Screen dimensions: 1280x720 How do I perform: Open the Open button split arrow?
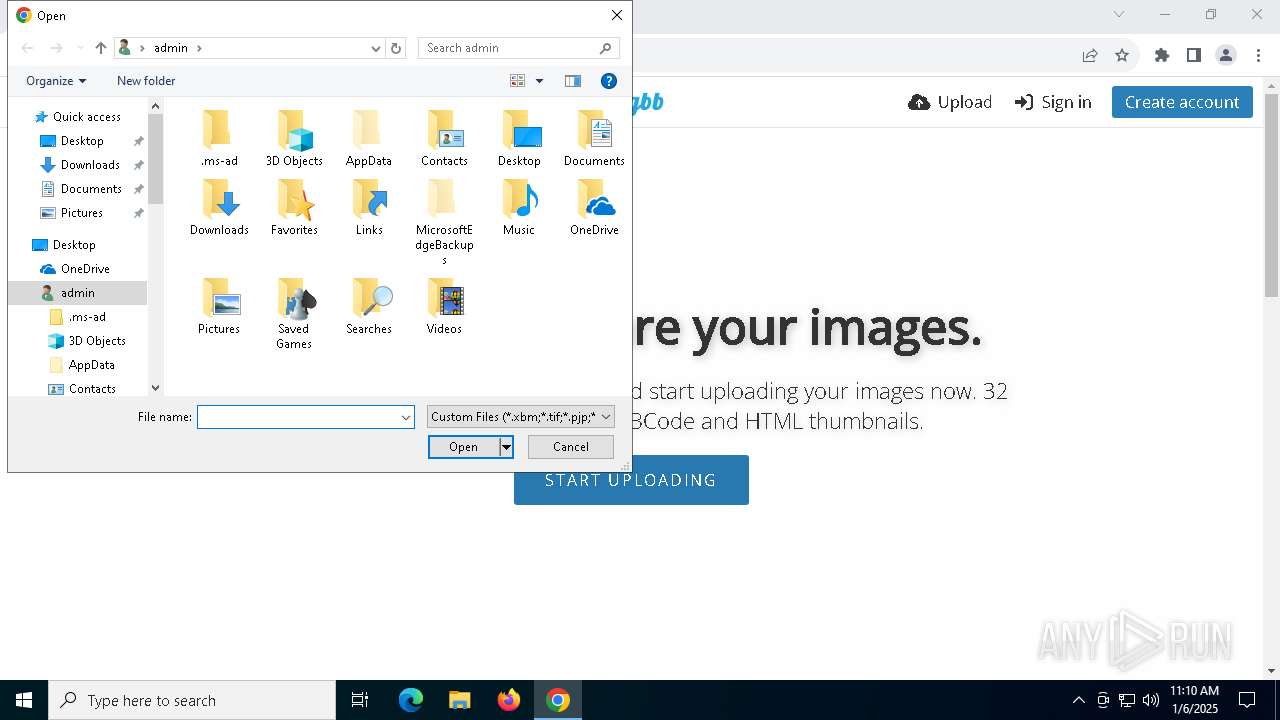tap(506, 447)
